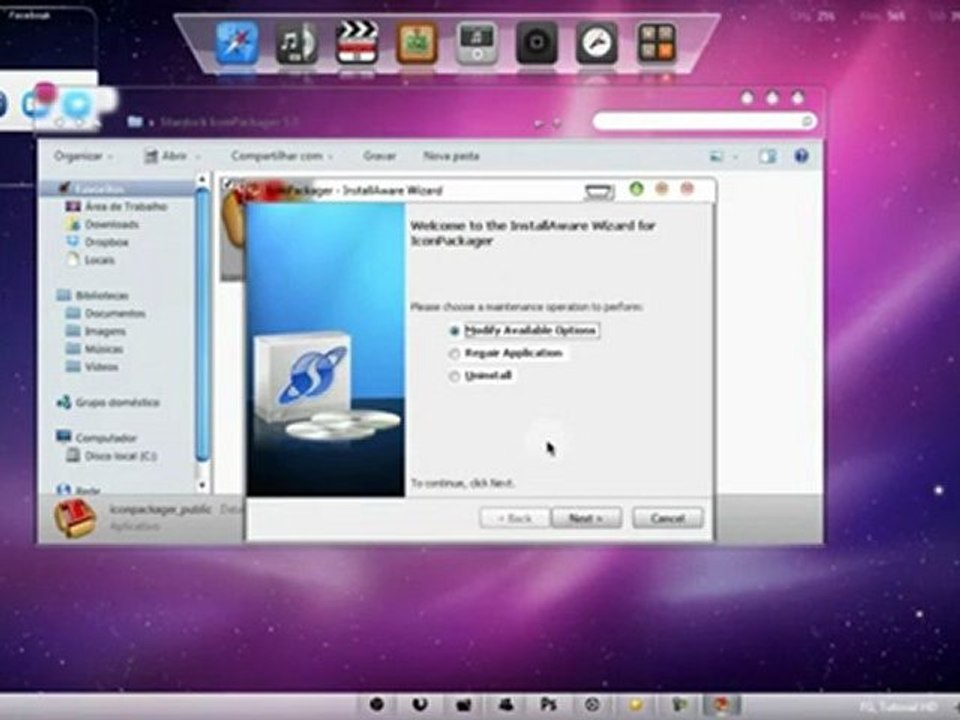Click the gear-like taskbar icon right of Ps
960x720 pixels.
point(592,705)
